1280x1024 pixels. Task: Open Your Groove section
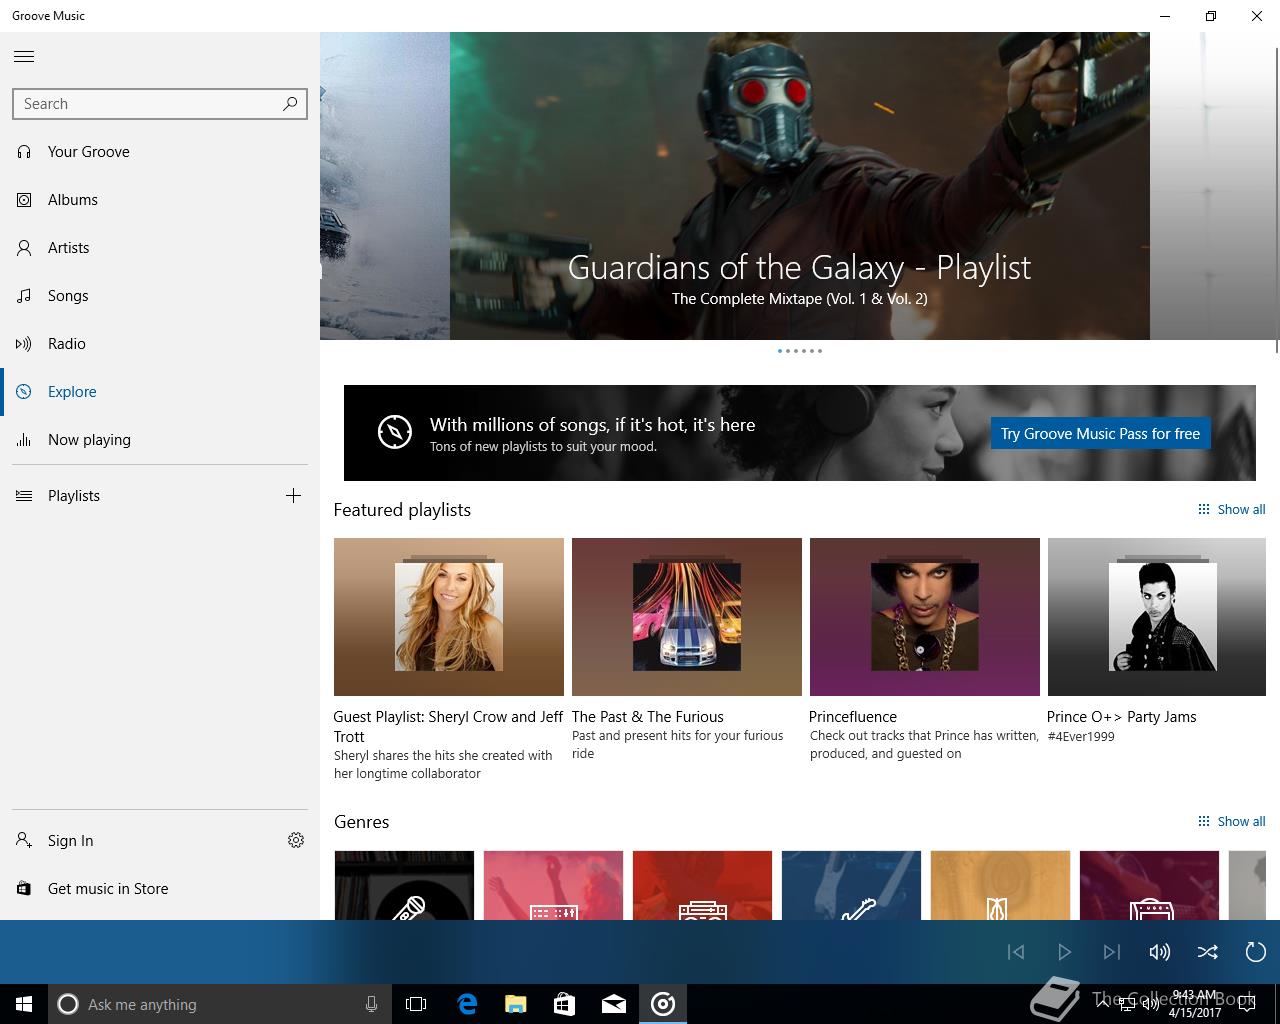160,152
